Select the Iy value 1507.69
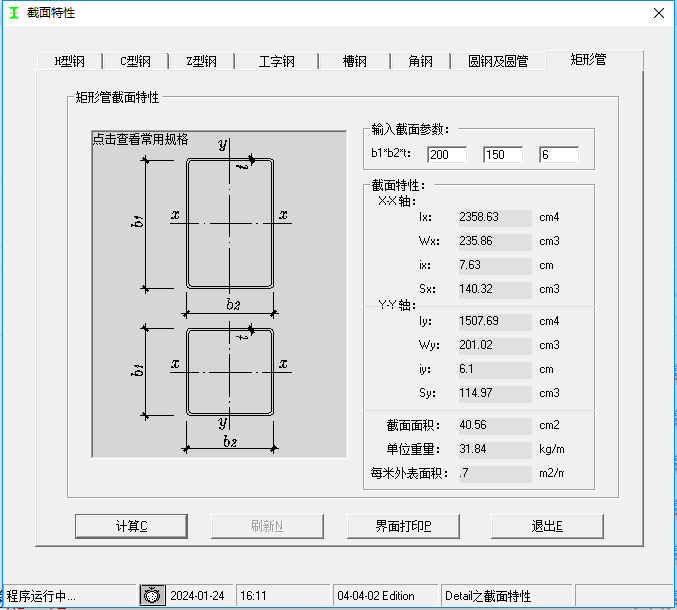 tap(495, 321)
